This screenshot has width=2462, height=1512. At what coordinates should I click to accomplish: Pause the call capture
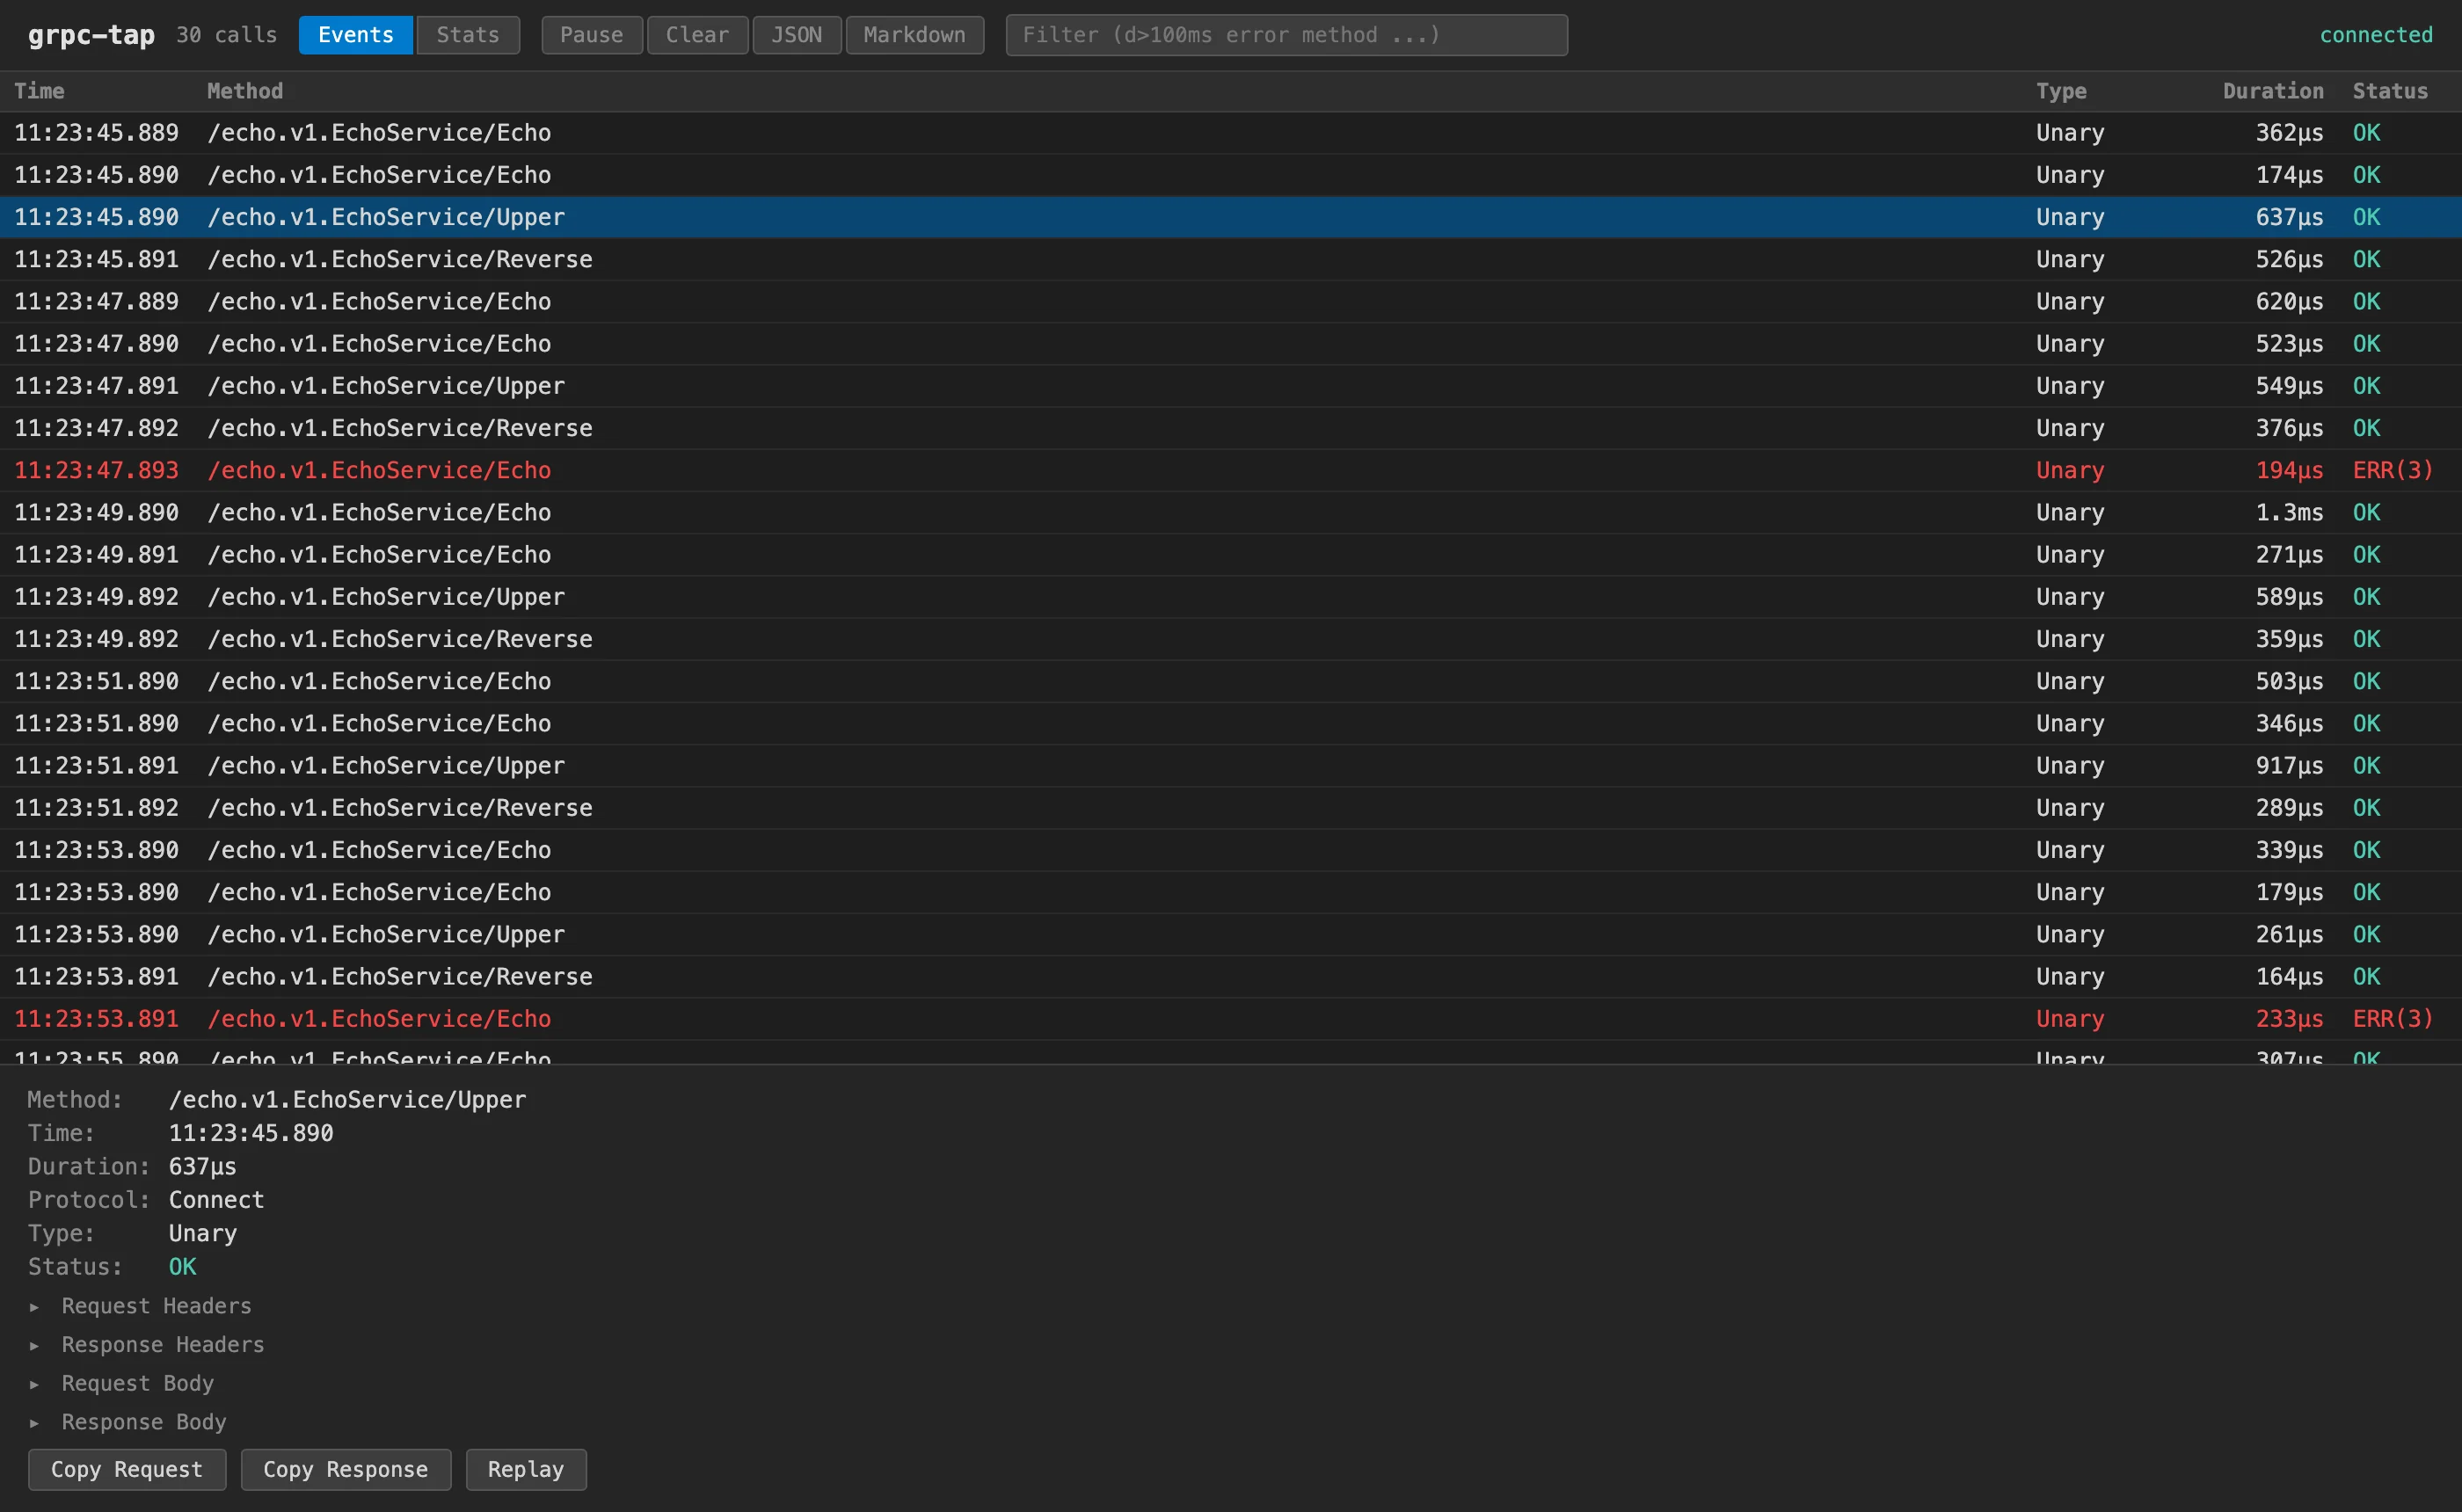tap(592, 35)
